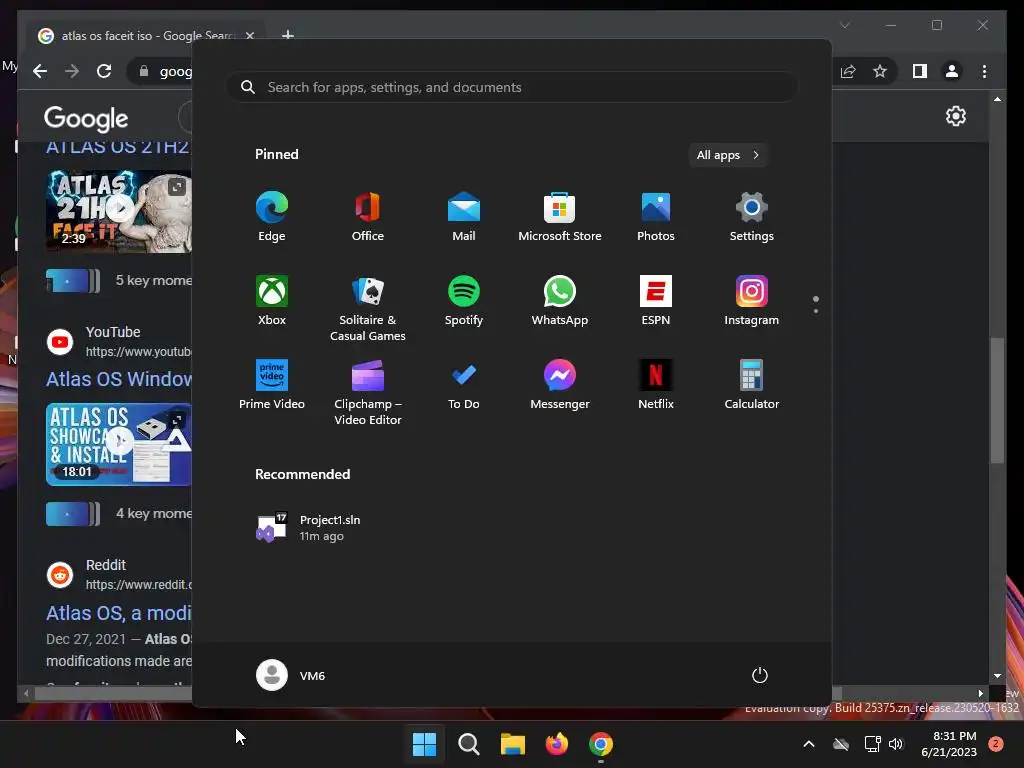The image size is (1024, 768).
Task: Open the Edge app in Pinned
Action: click(272, 217)
